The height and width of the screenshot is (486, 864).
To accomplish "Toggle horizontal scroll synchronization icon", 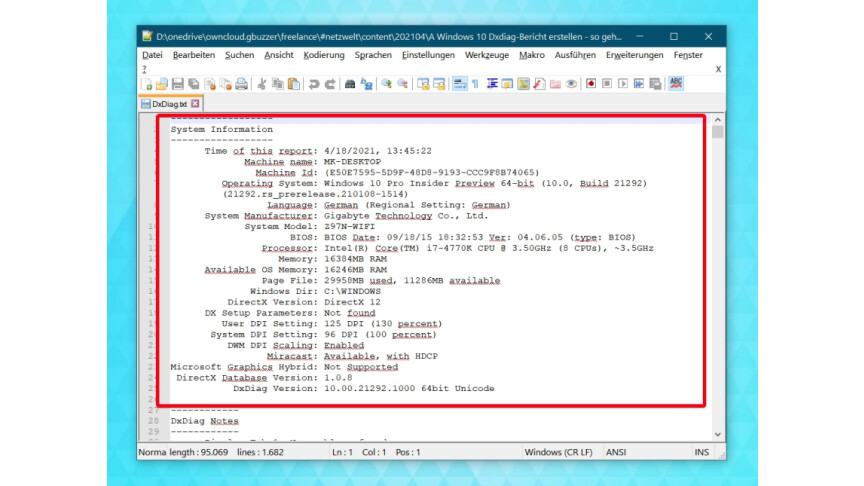I will tap(439, 84).
